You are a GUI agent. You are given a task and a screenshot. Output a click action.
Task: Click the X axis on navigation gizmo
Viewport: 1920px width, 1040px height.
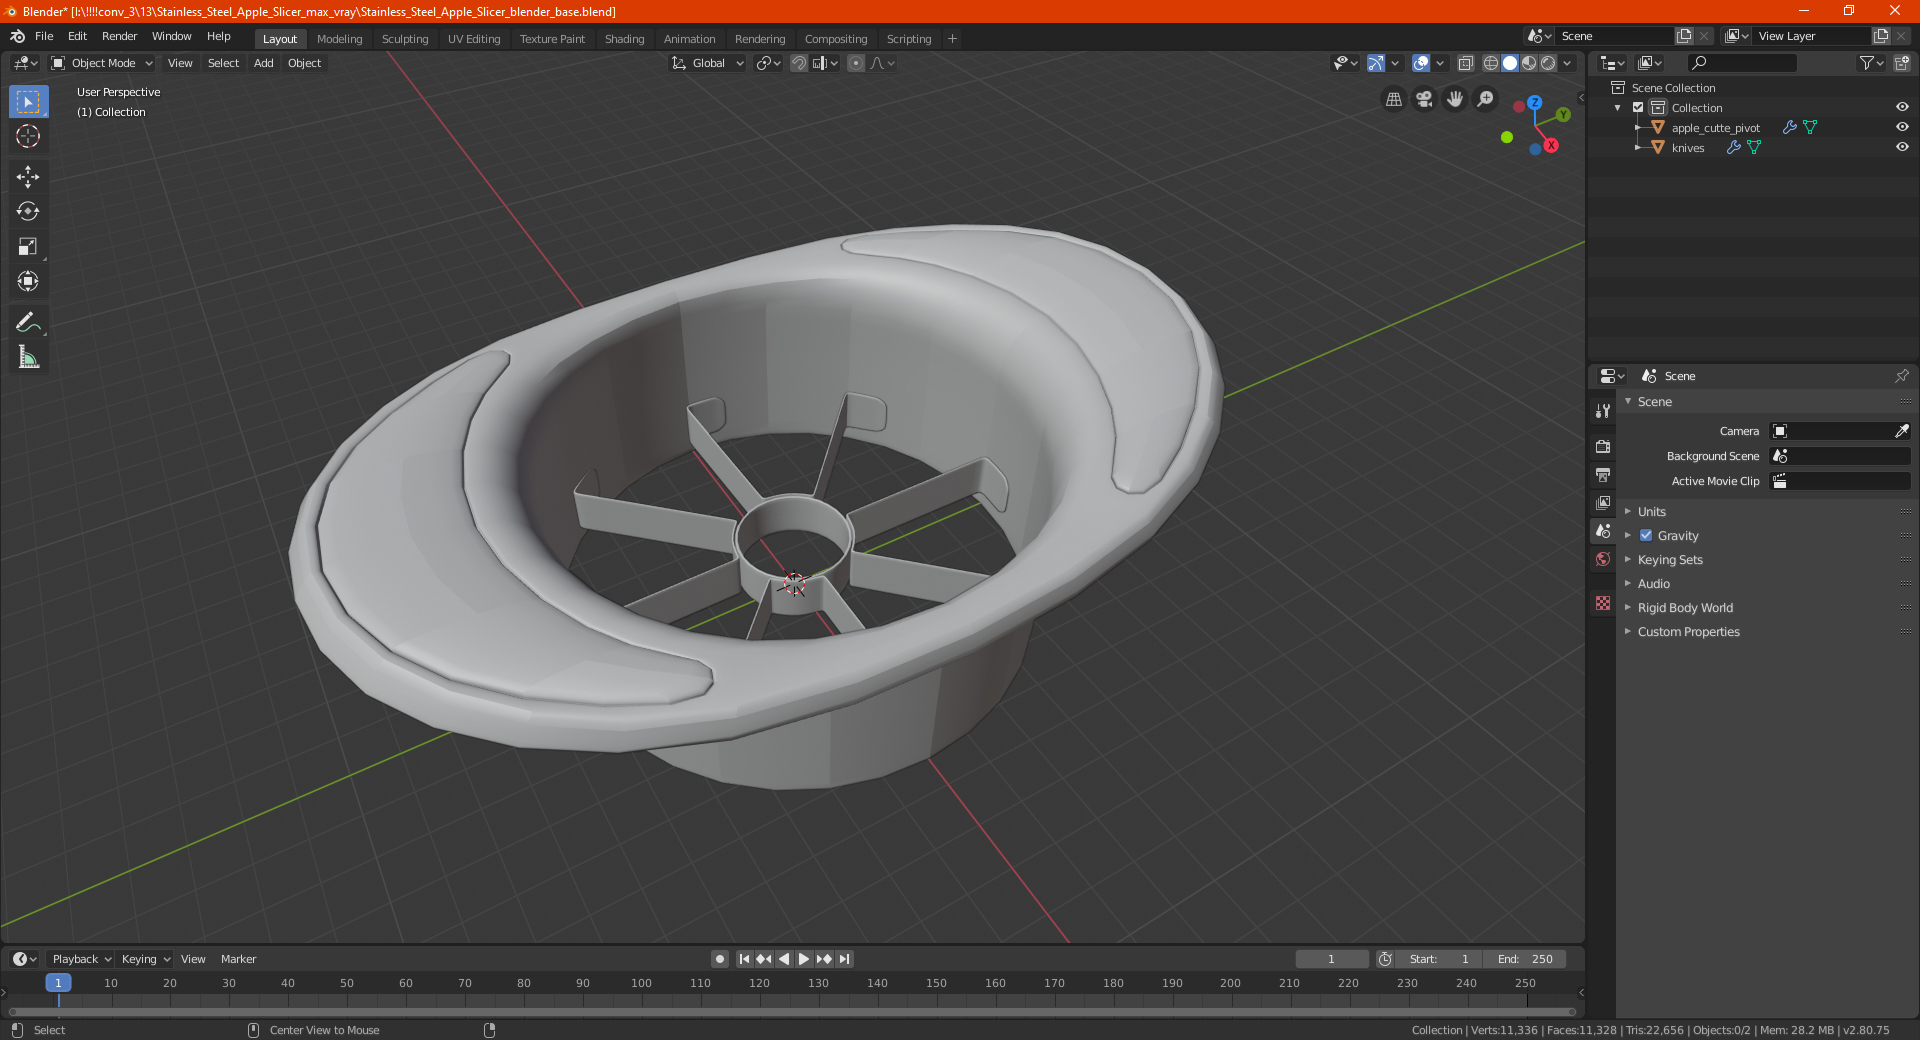pyautogui.click(x=1551, y=145)
